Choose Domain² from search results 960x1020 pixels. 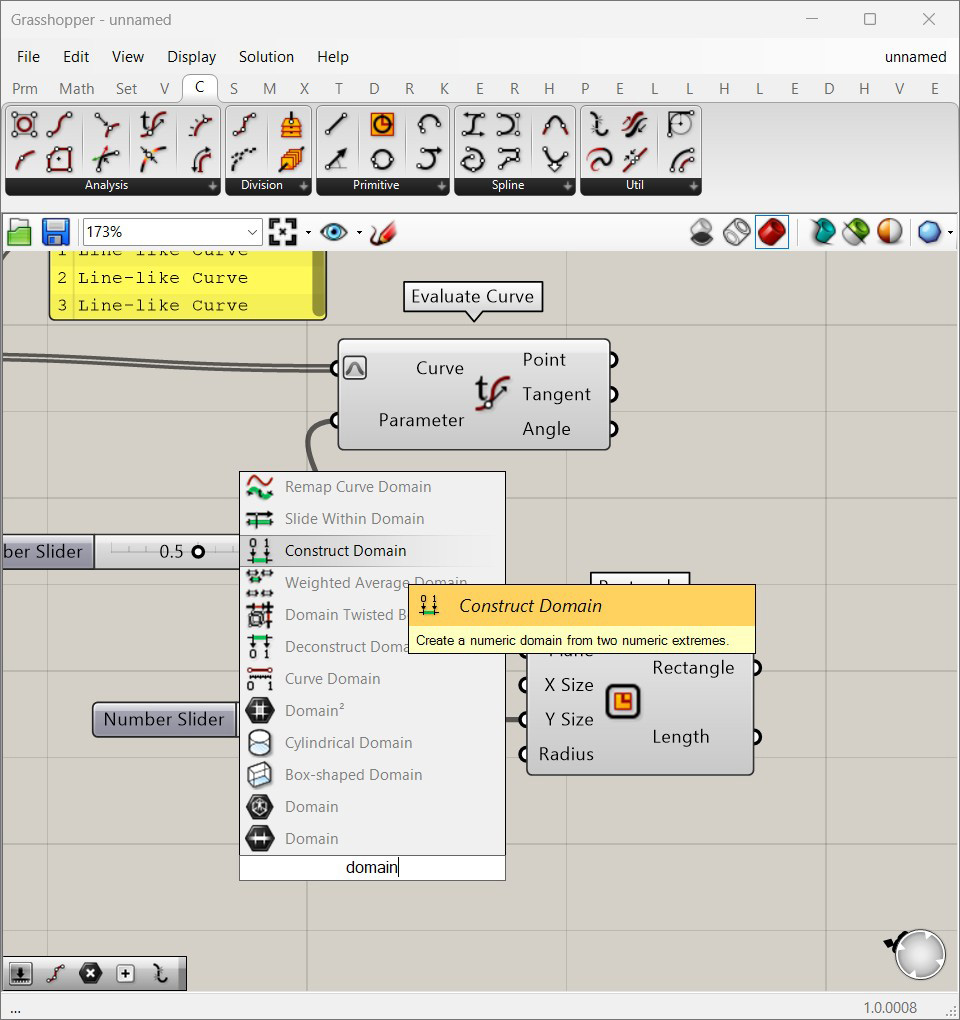point(372,711)
